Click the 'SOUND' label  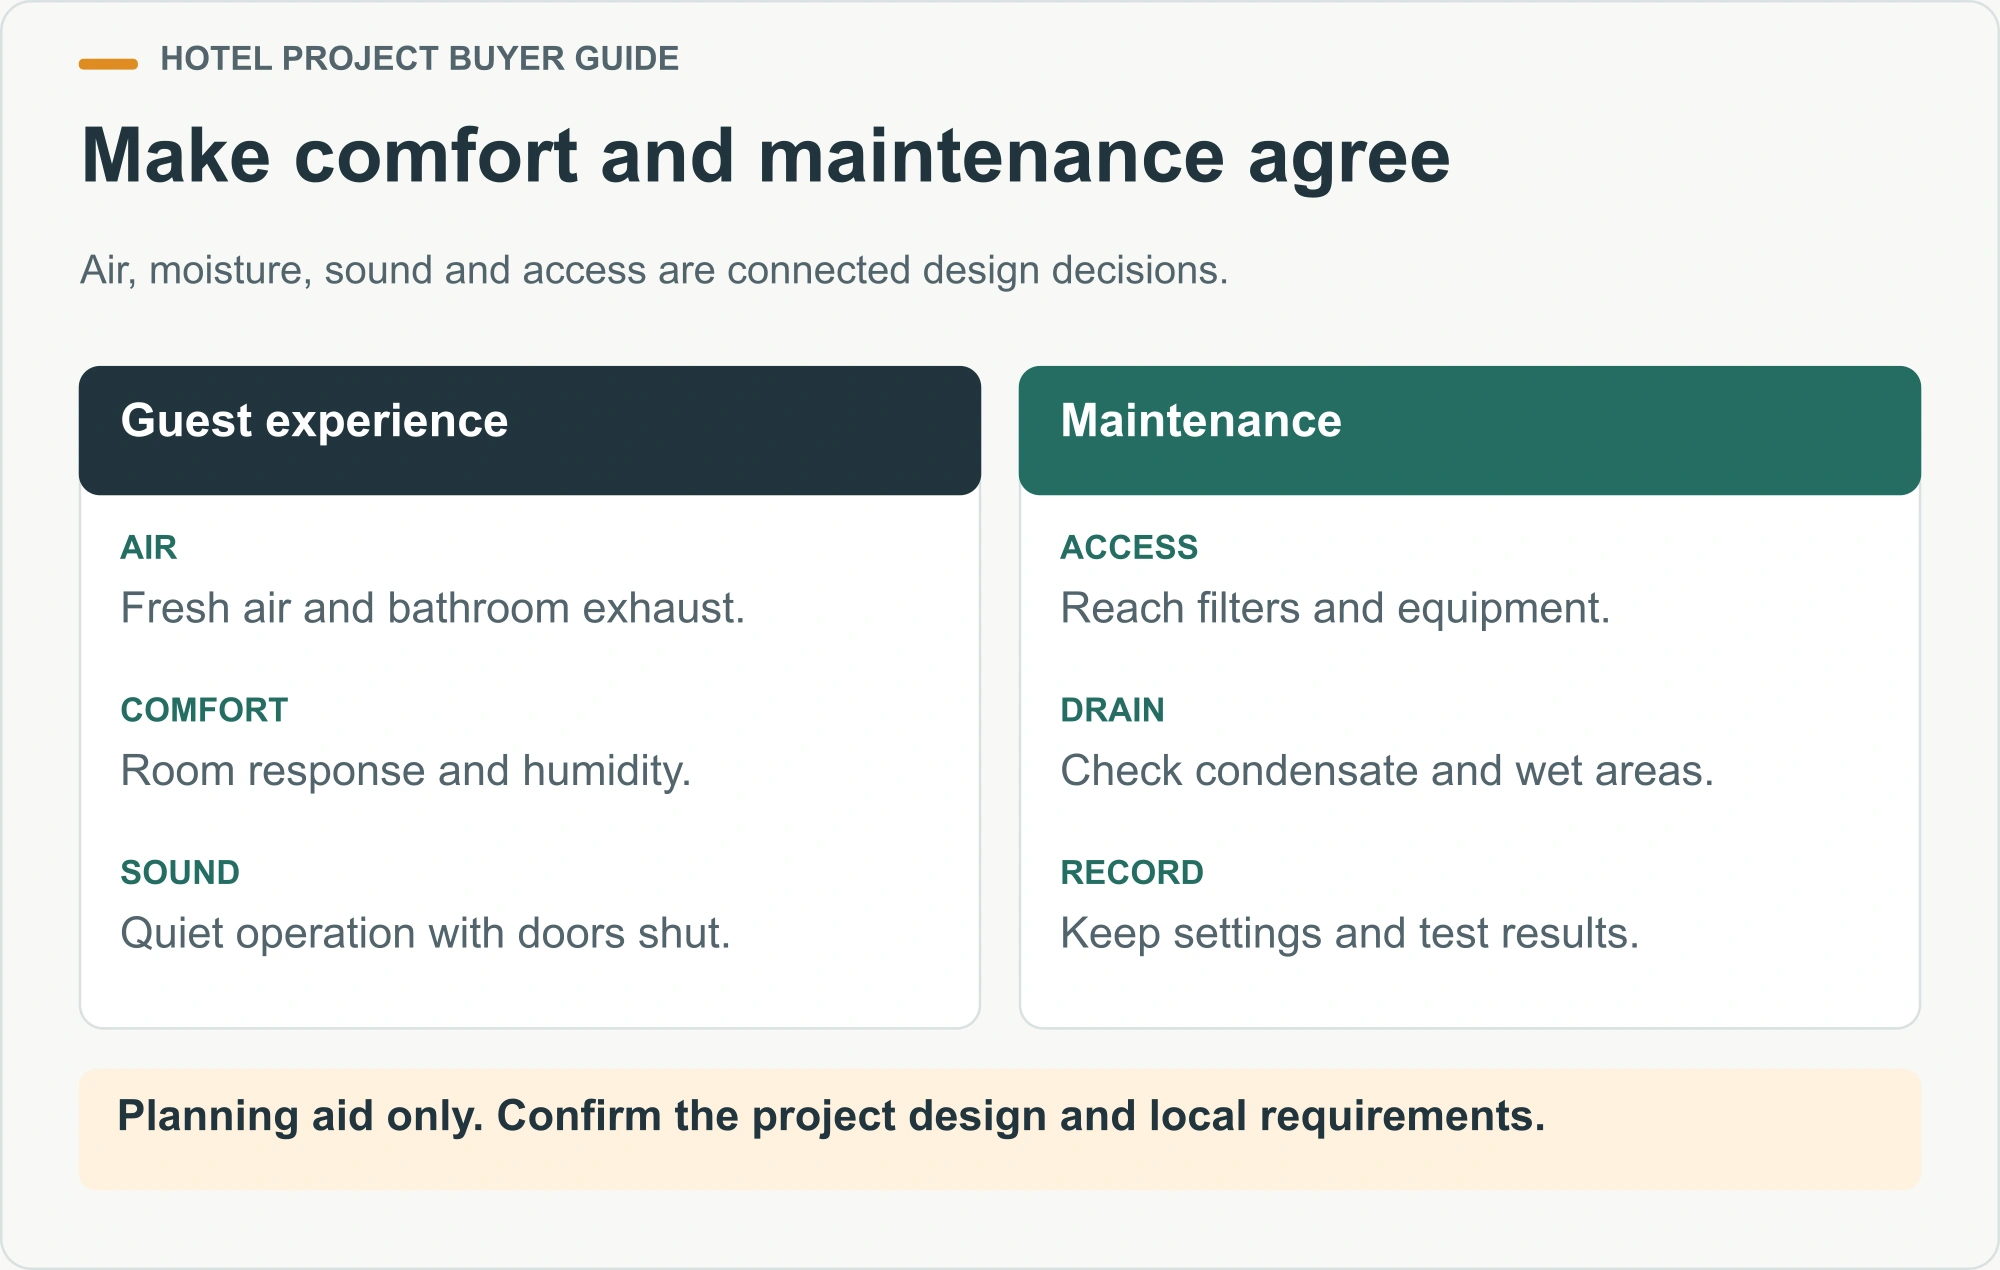pyautogui.click(x=180, y=872)
